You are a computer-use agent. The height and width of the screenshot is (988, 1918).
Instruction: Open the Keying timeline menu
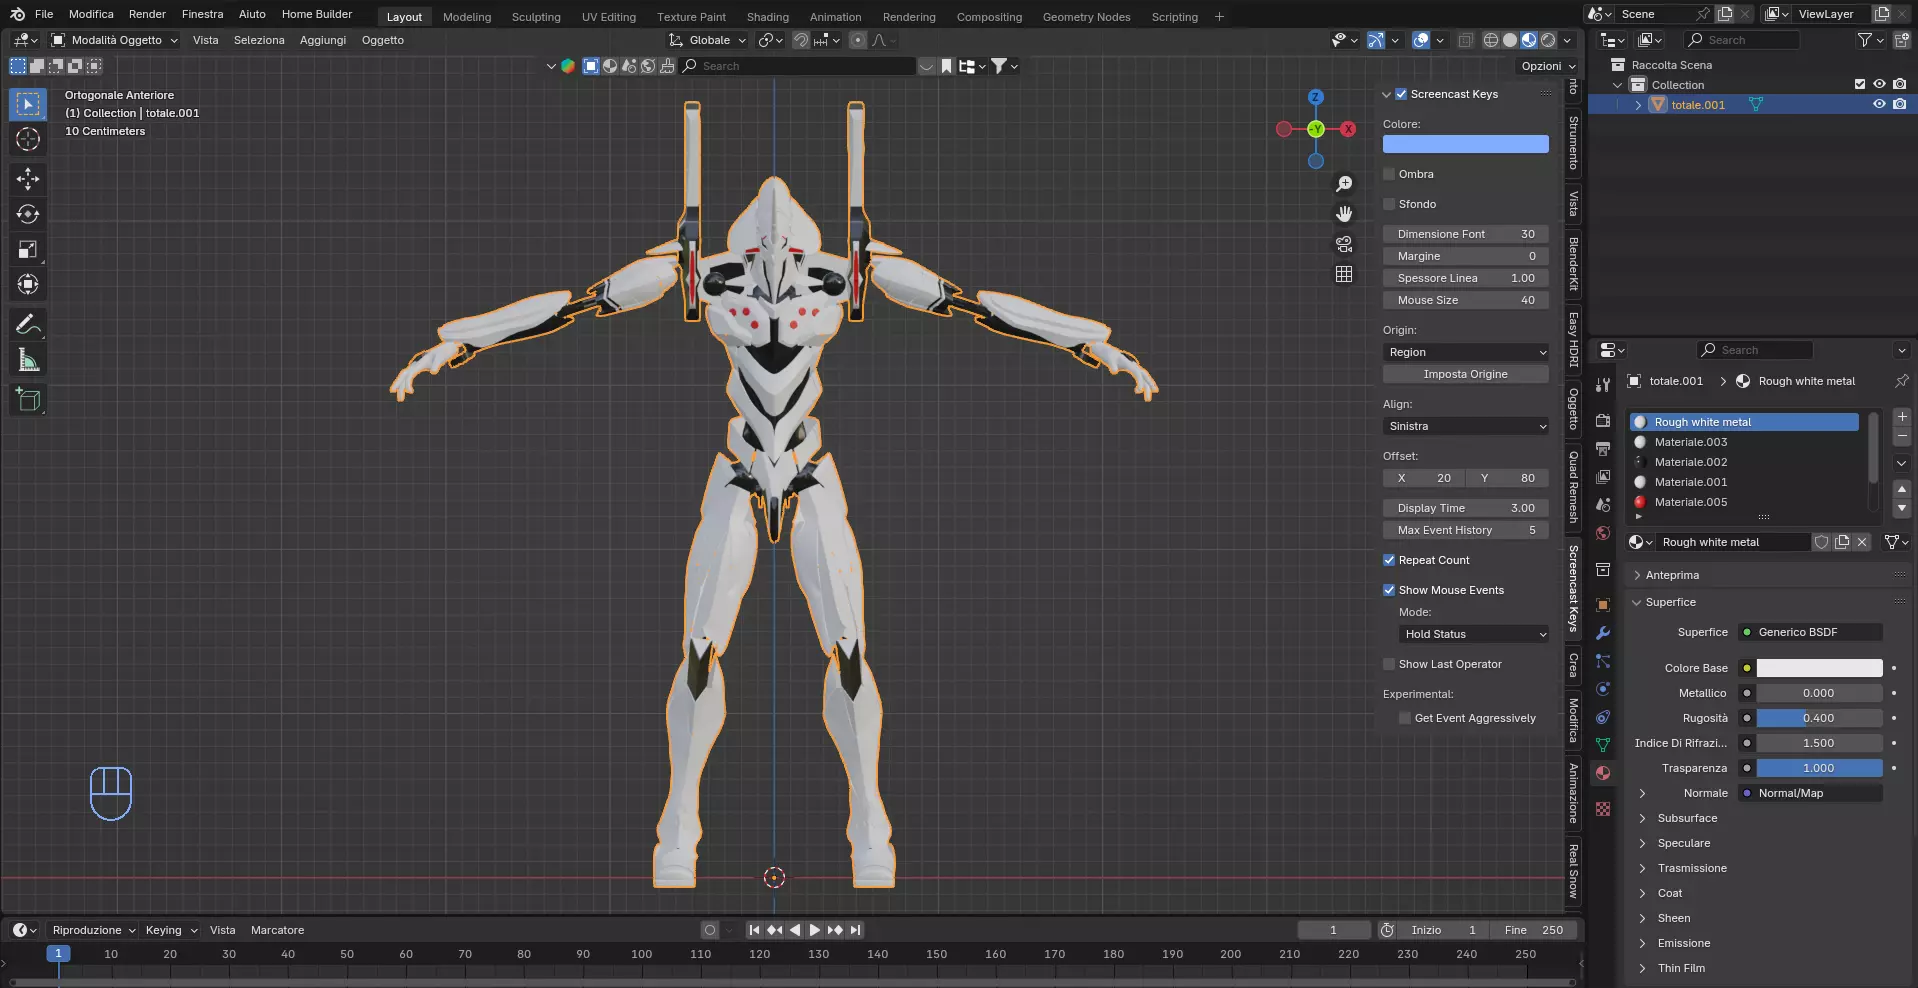(171, 930)
